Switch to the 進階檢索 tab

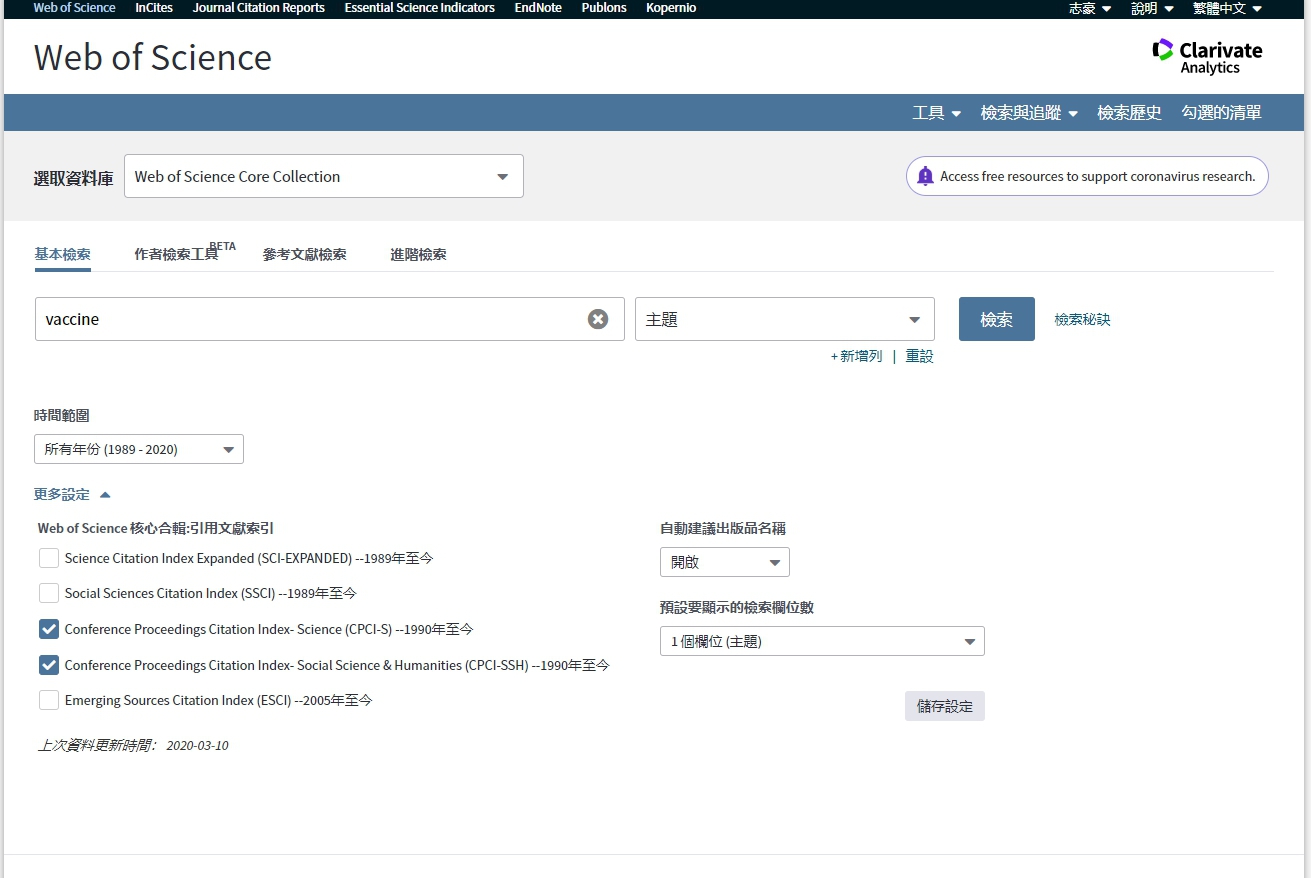(x=418, y=254)
